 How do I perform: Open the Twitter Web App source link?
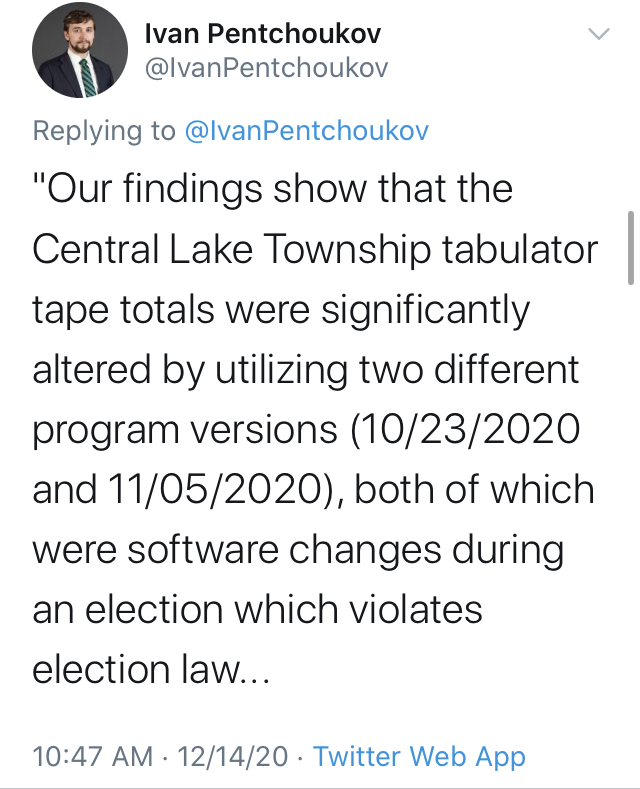point(419,756)
